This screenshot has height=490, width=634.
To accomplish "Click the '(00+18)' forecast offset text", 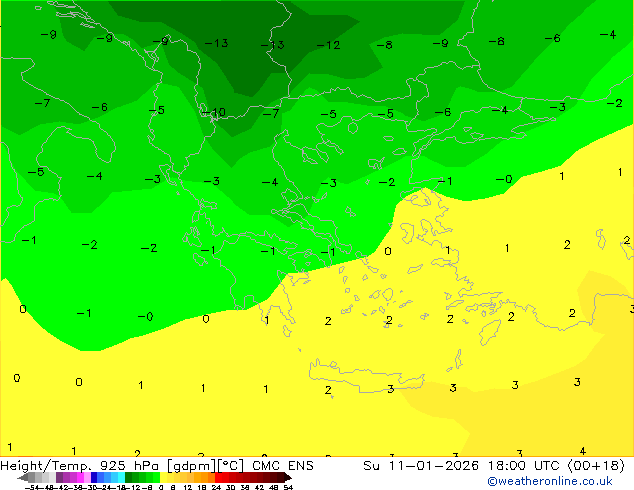I will (x=596, y=466).
